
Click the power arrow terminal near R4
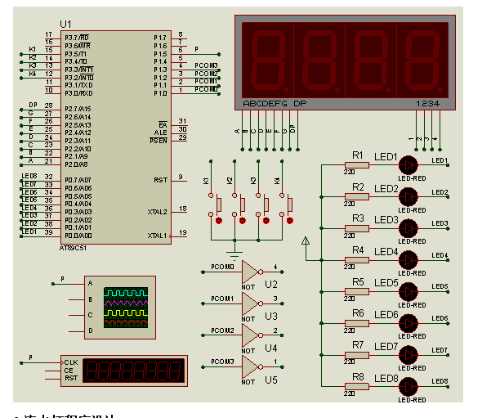click(x=306, y=241)
